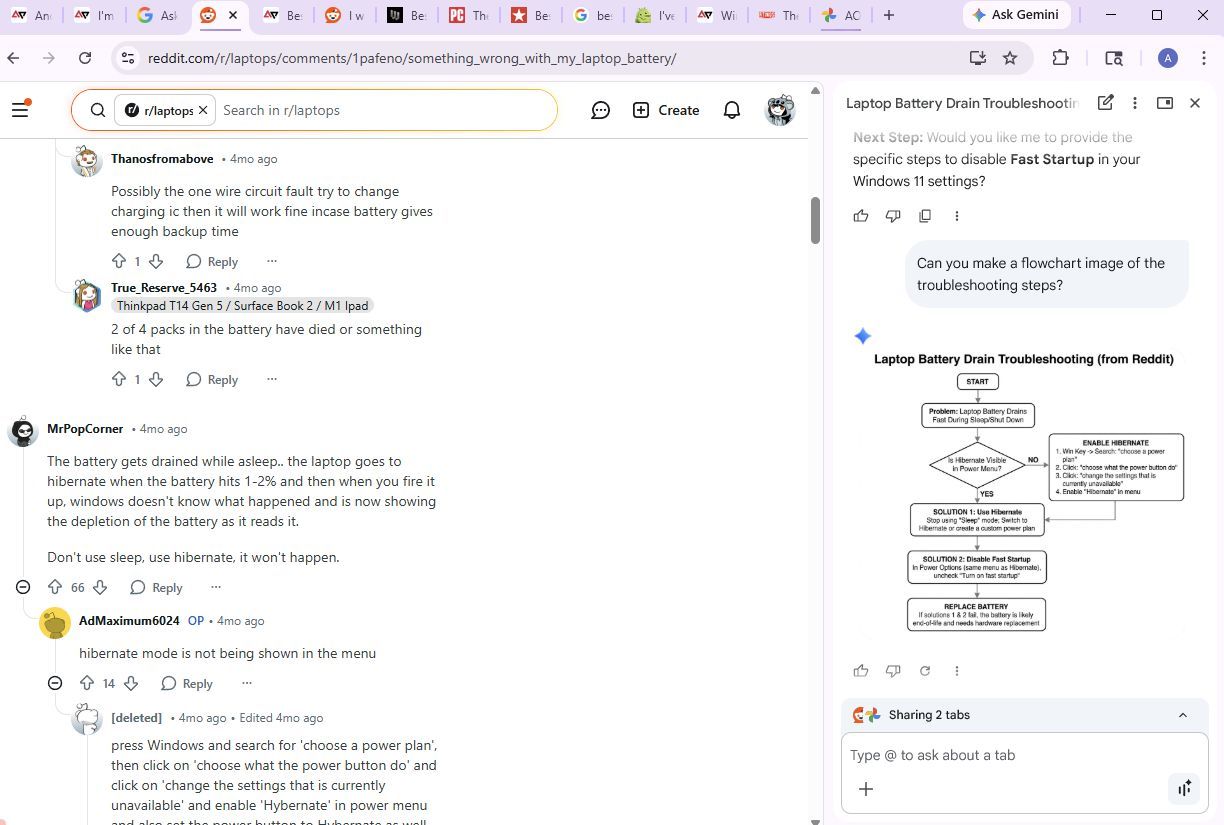The width and height of the screenshot is (1224, 825).
Task: Downvote Thanosfromabove's comment
Action: (156, 261)
